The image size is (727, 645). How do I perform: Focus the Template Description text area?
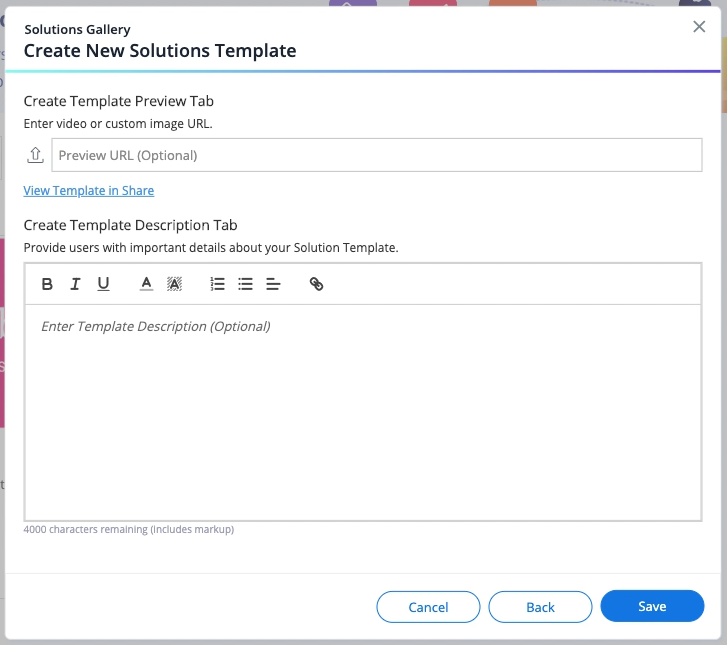coord(362,410)
